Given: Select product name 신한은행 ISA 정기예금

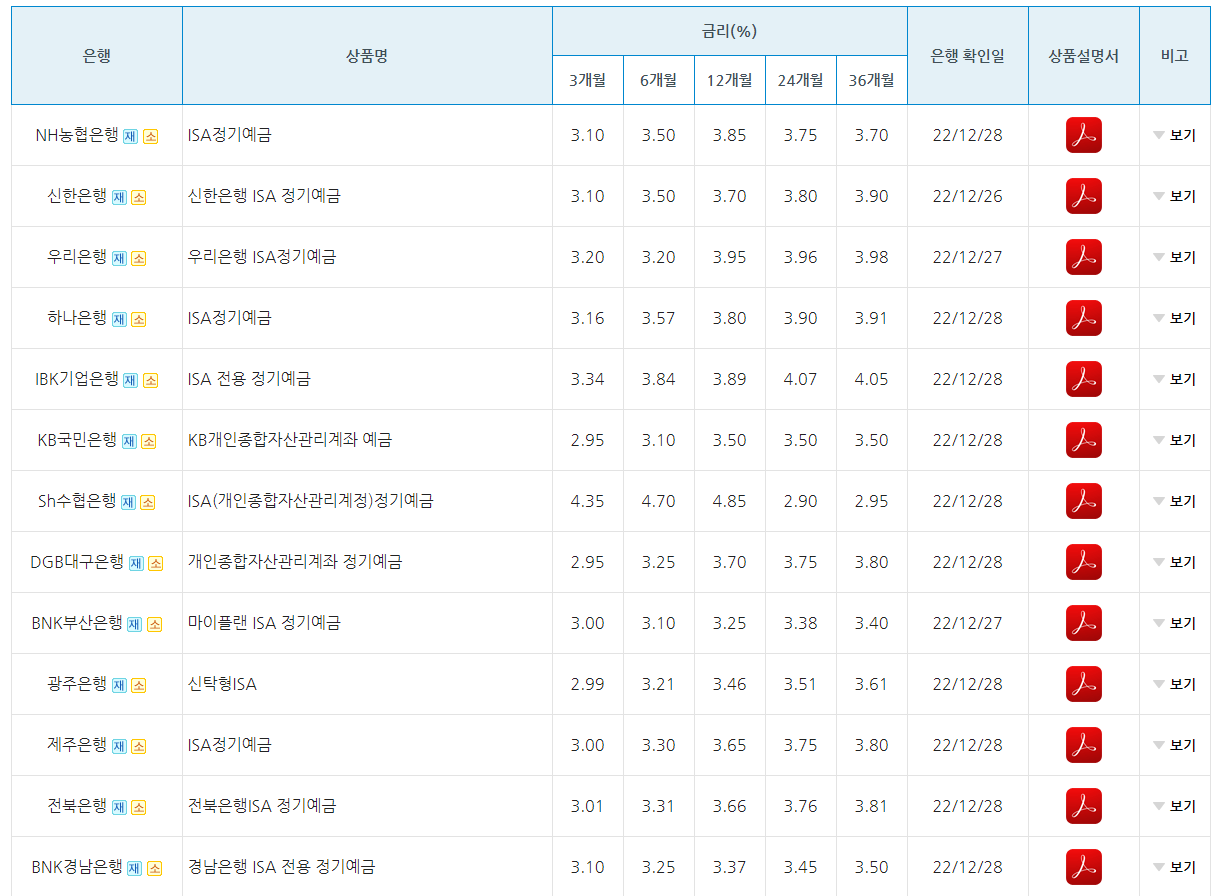Looking at the screenshot, I should [x=264, y=196].
